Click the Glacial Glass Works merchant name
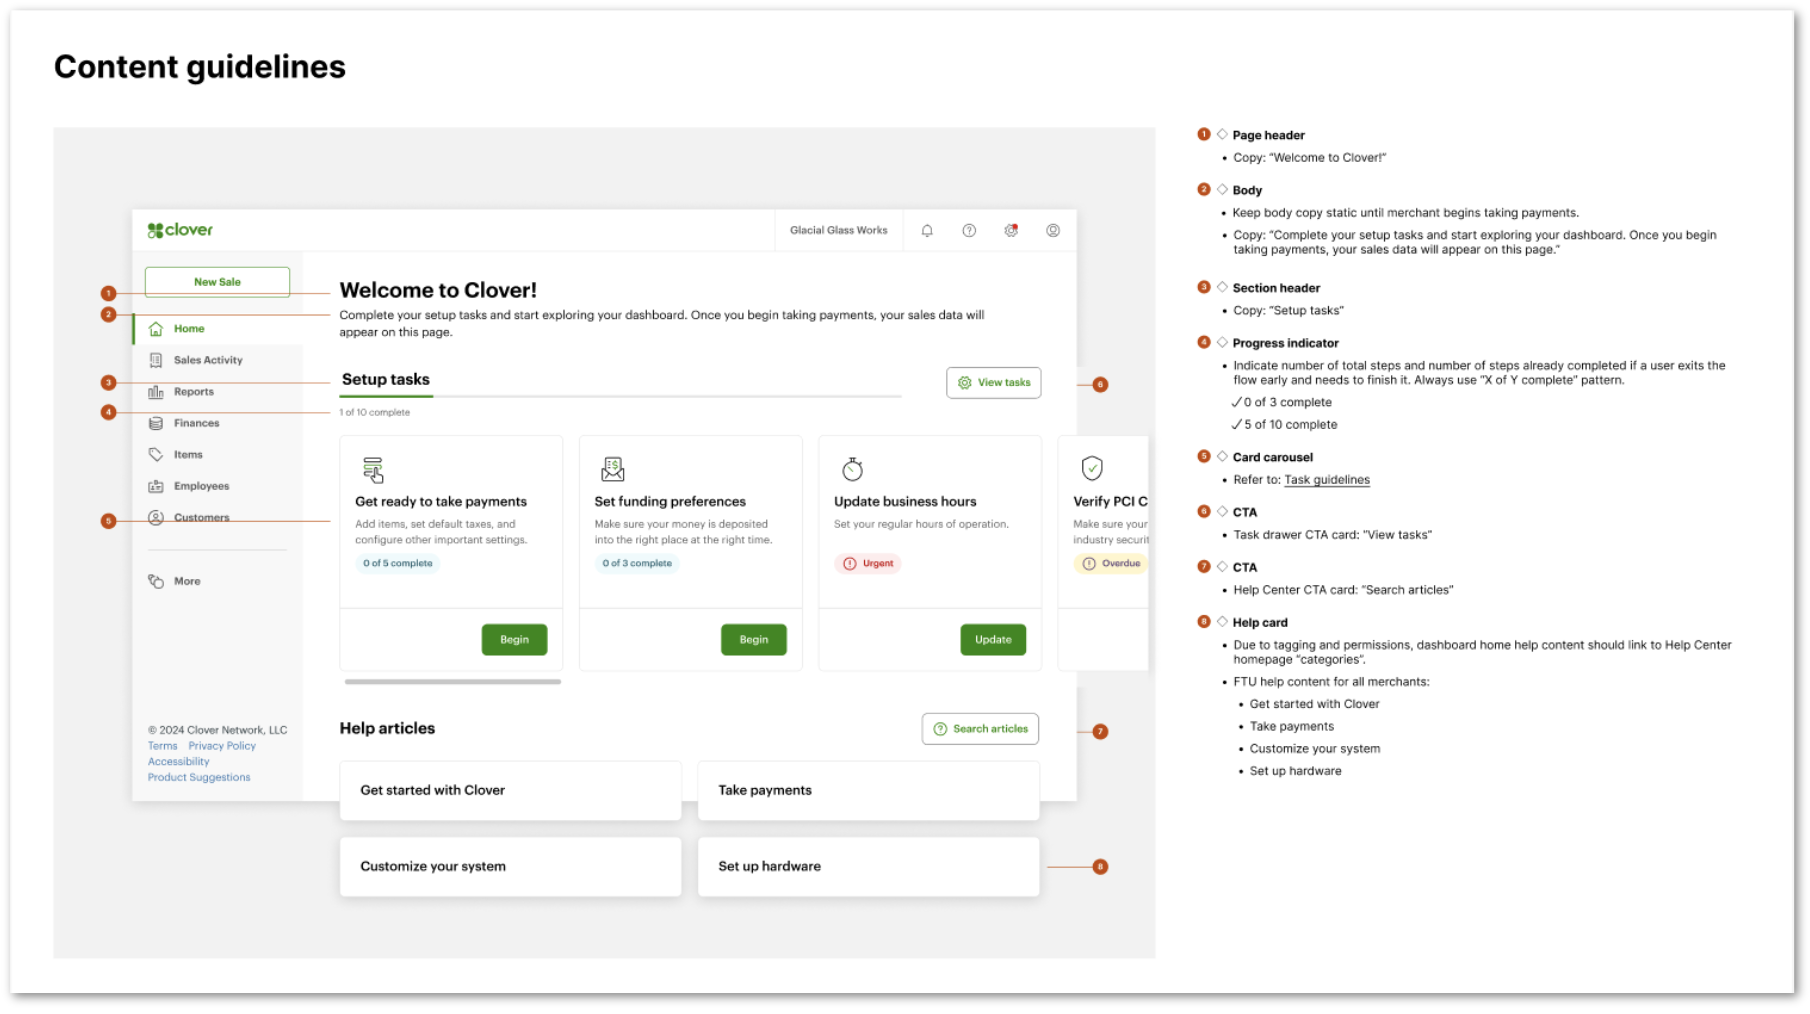This screenshot has height=1014, width=1810. (838, 231)
